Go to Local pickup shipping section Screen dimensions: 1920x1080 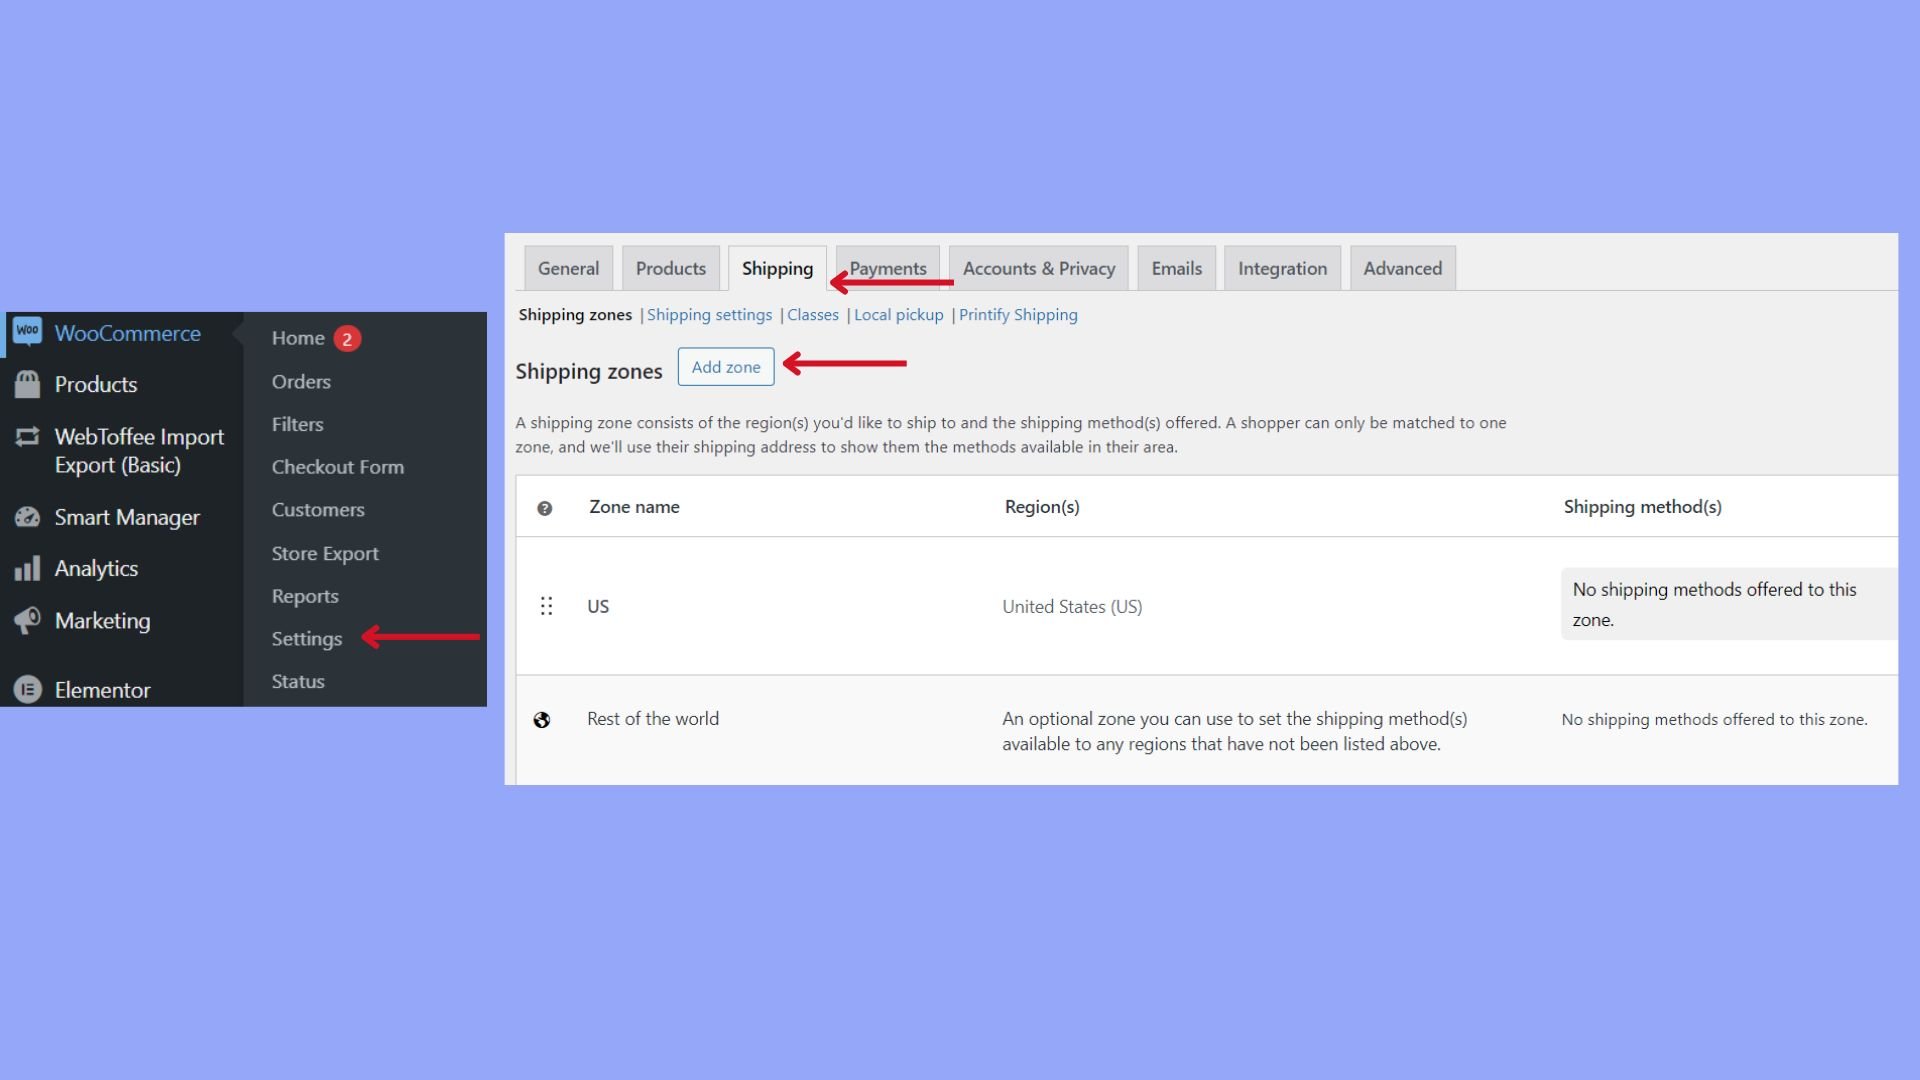[x=898, y=315]
